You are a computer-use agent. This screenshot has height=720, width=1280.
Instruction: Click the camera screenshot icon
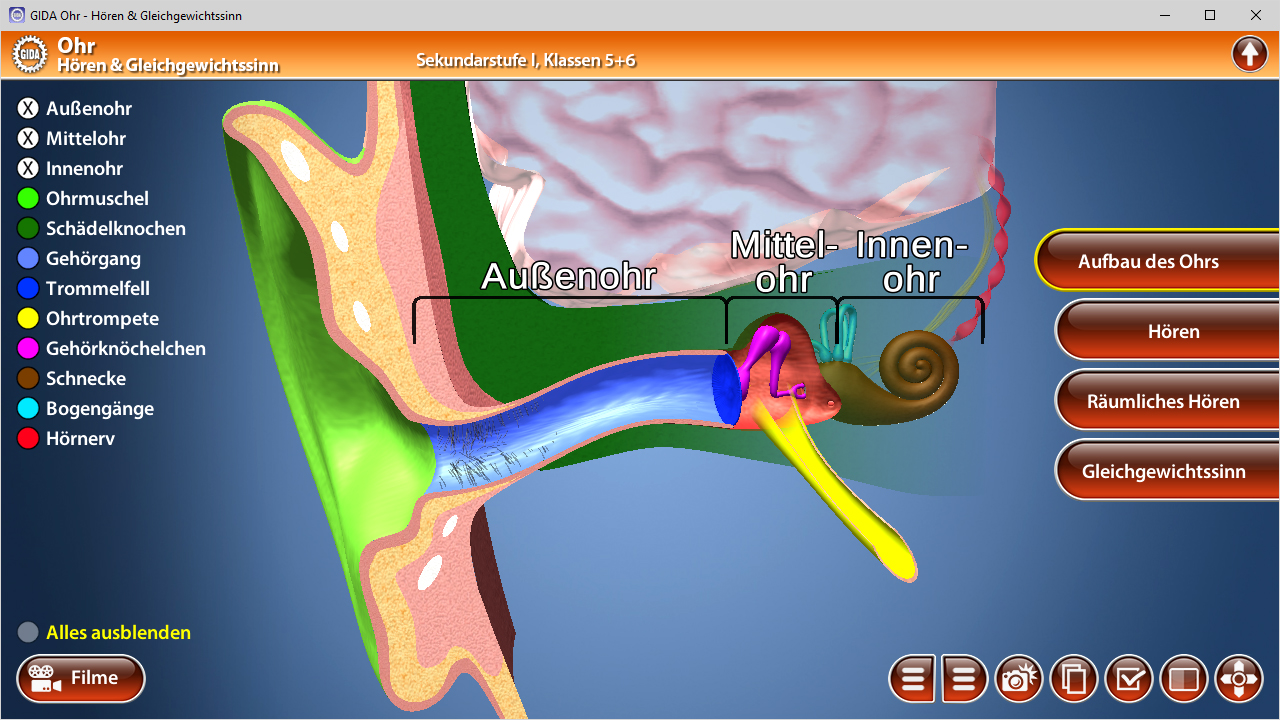[1018, 680]
